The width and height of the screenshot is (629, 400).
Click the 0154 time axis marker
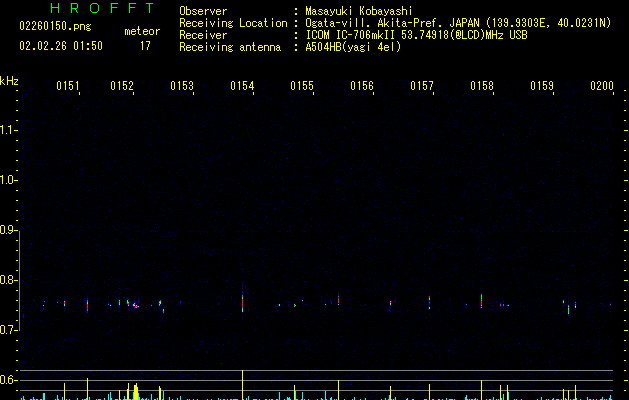pyautogui.click(x=242, y=86)
